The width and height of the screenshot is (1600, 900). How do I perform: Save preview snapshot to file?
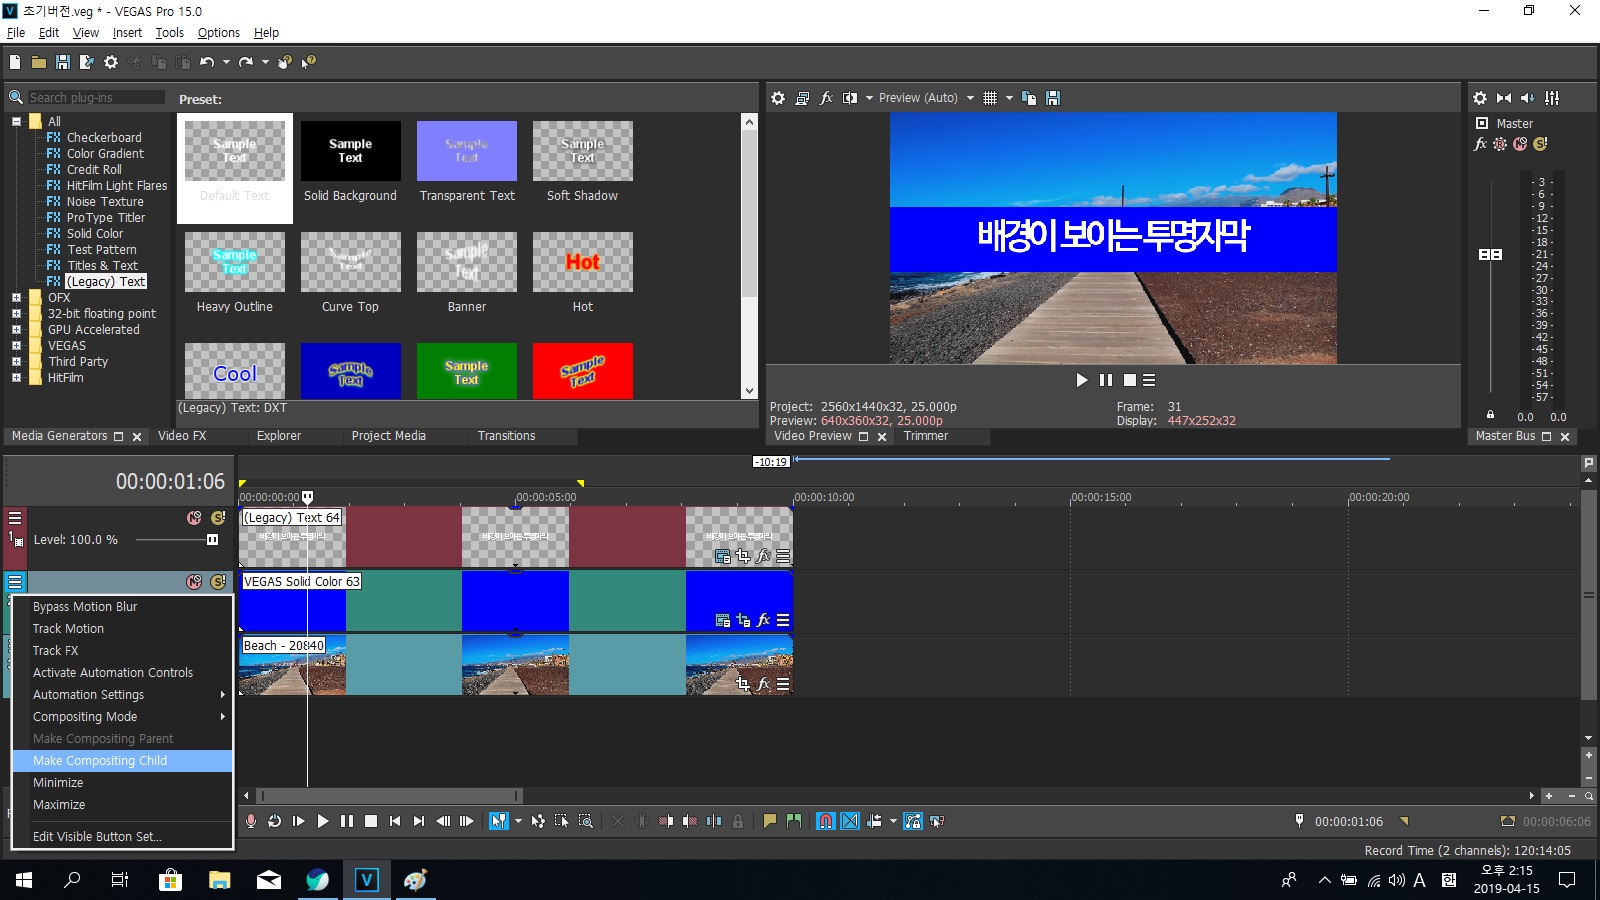pos(1053,98)
